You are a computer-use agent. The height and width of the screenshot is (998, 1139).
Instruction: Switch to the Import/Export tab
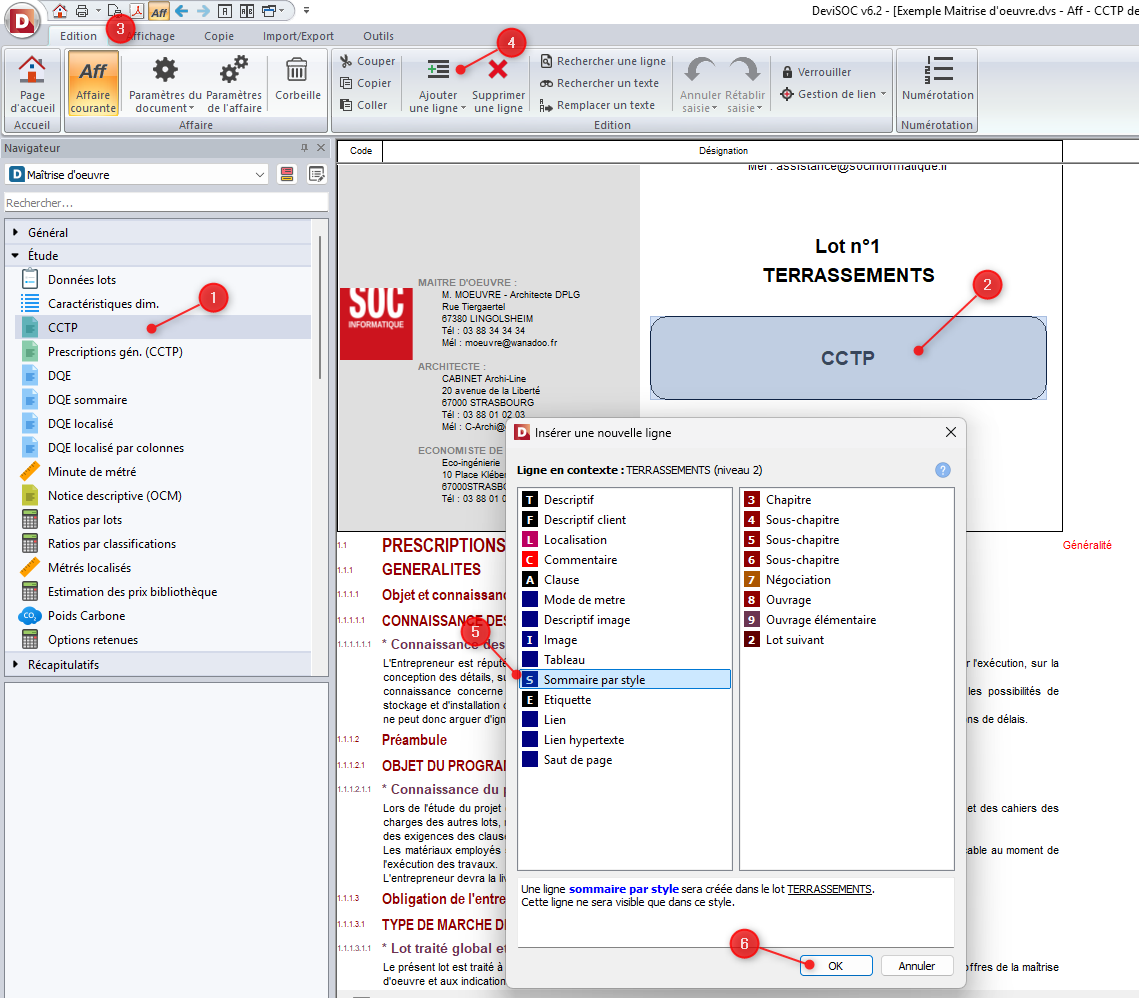[x=298, y=36]
